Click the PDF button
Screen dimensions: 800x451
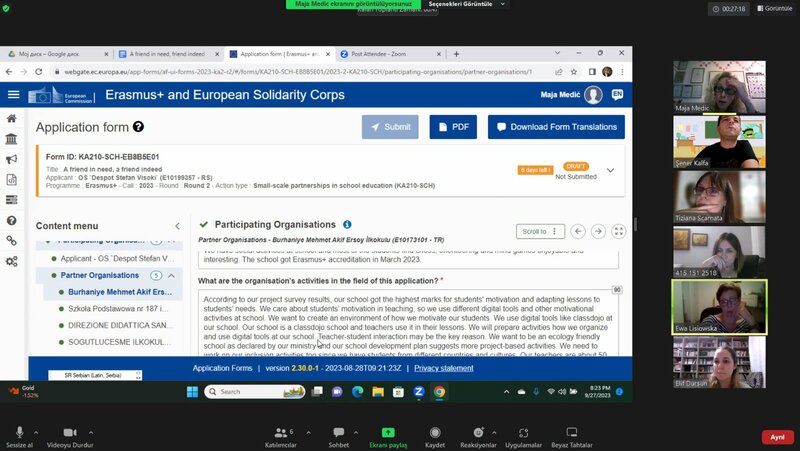coord(453,127)
